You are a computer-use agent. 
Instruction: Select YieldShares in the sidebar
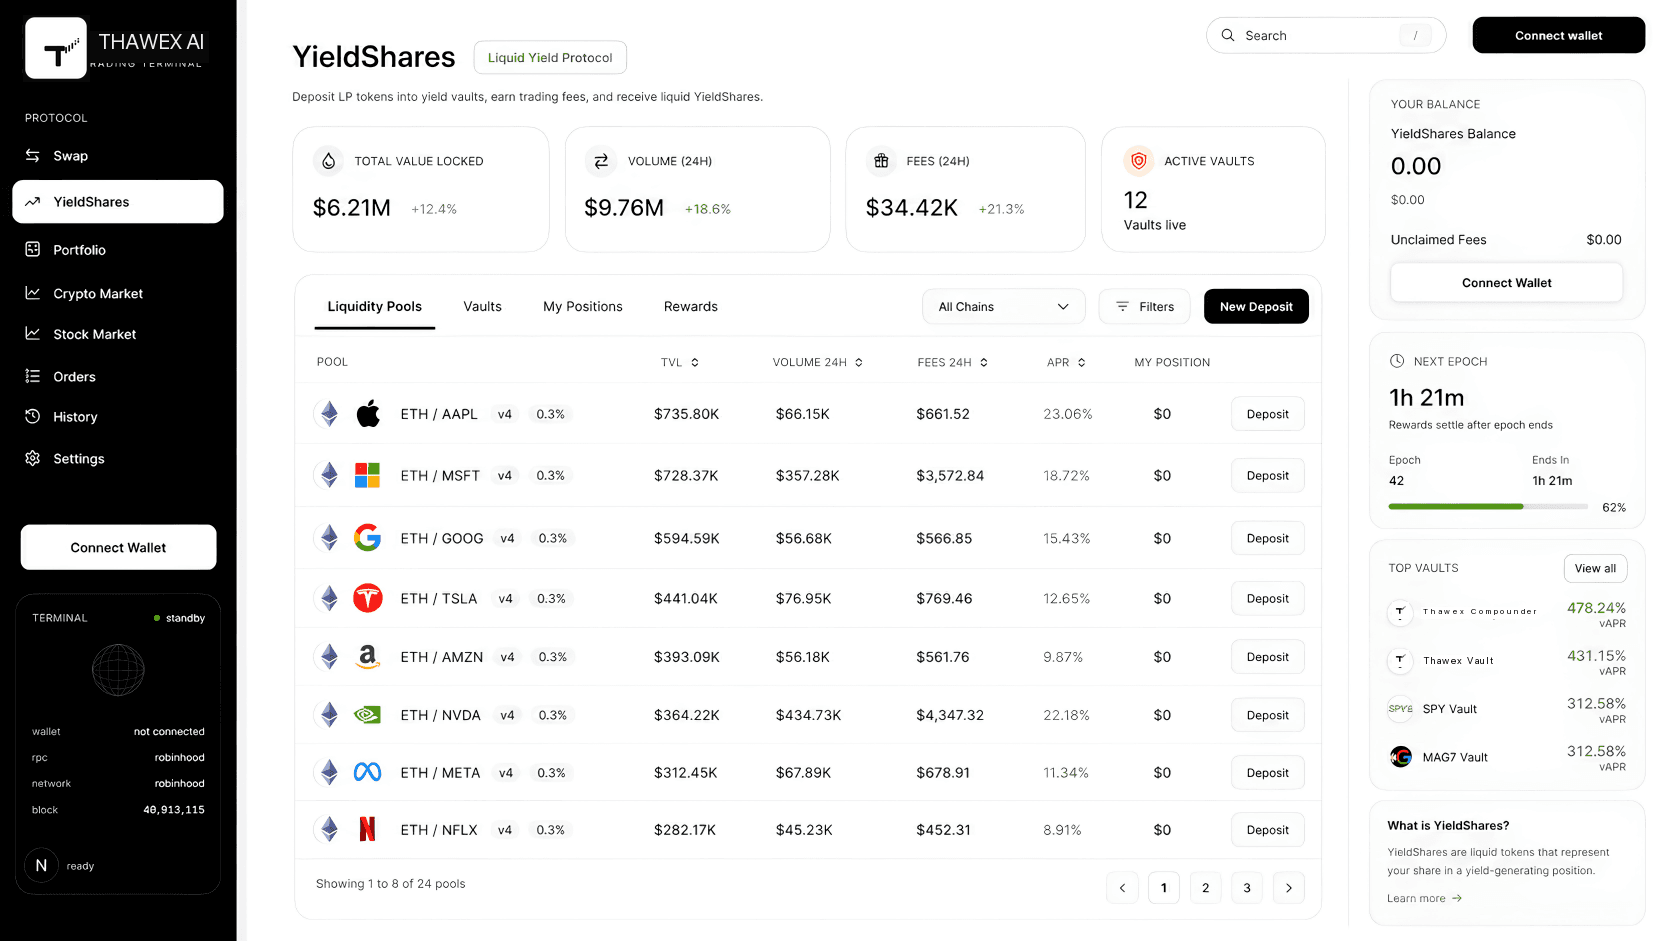click(118, 201)
